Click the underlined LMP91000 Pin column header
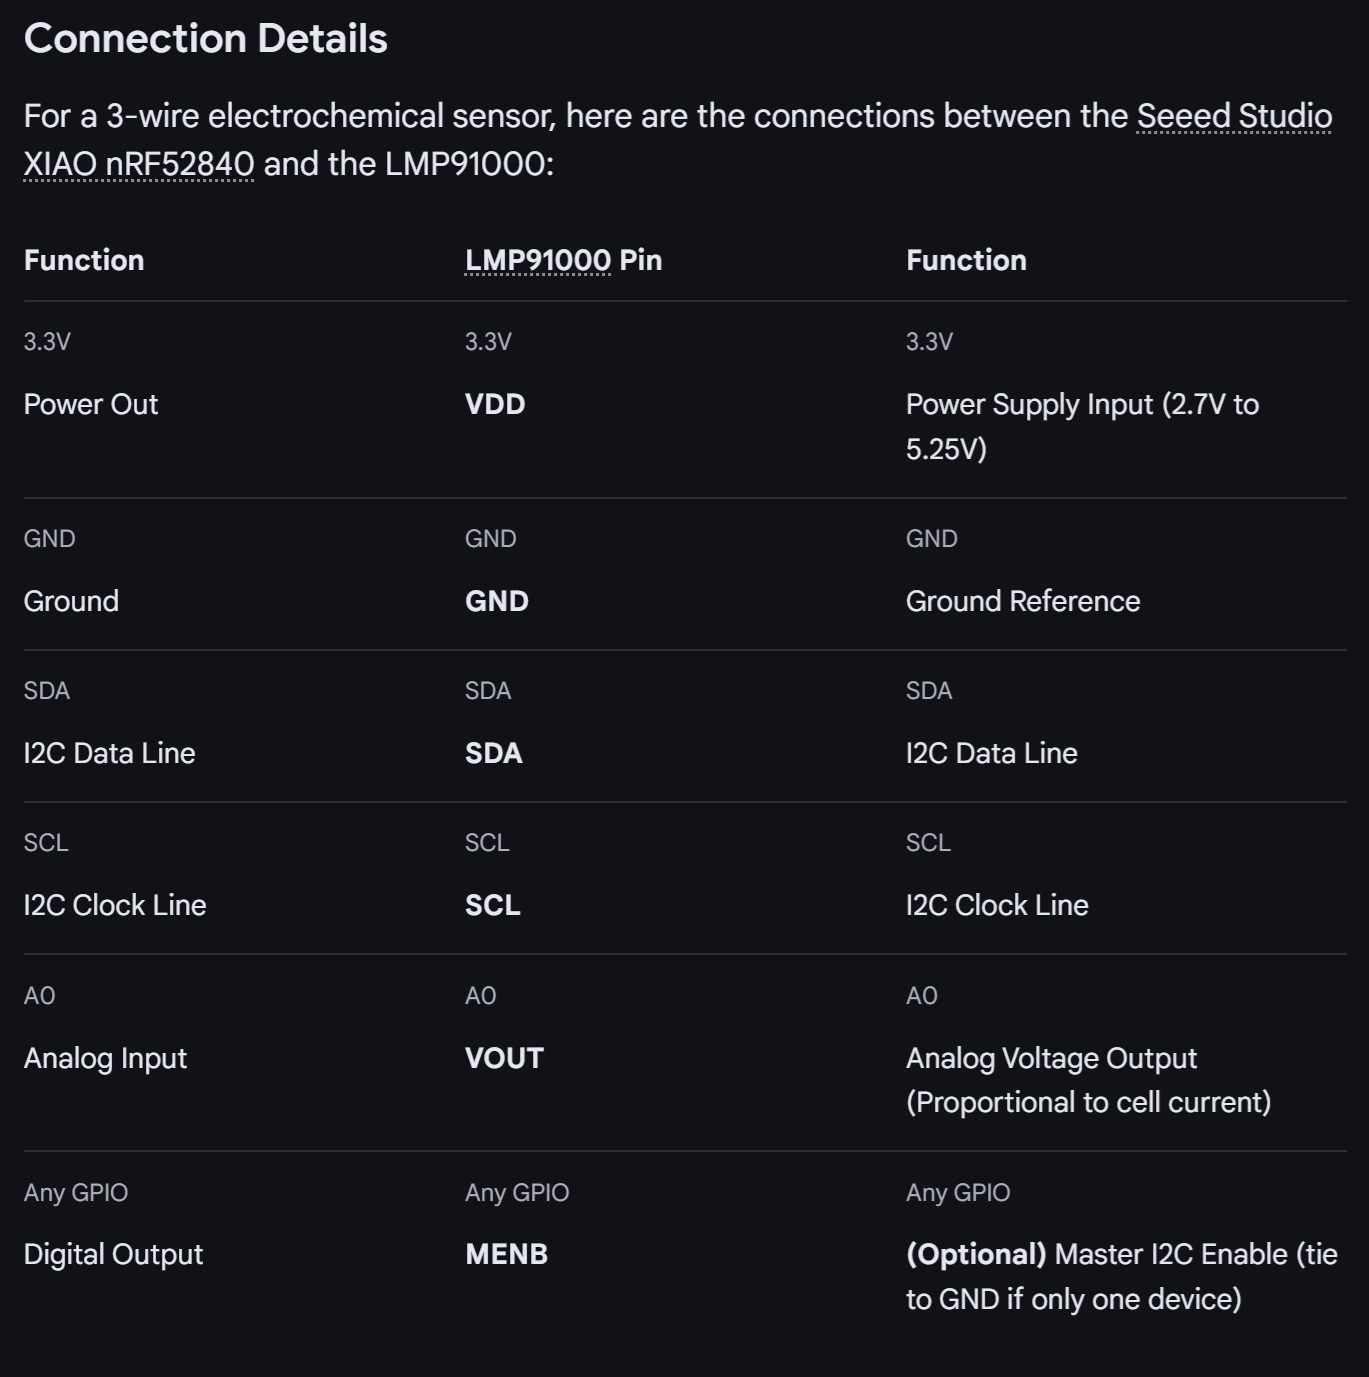1369x1377 pixels. tap(538, 261)
